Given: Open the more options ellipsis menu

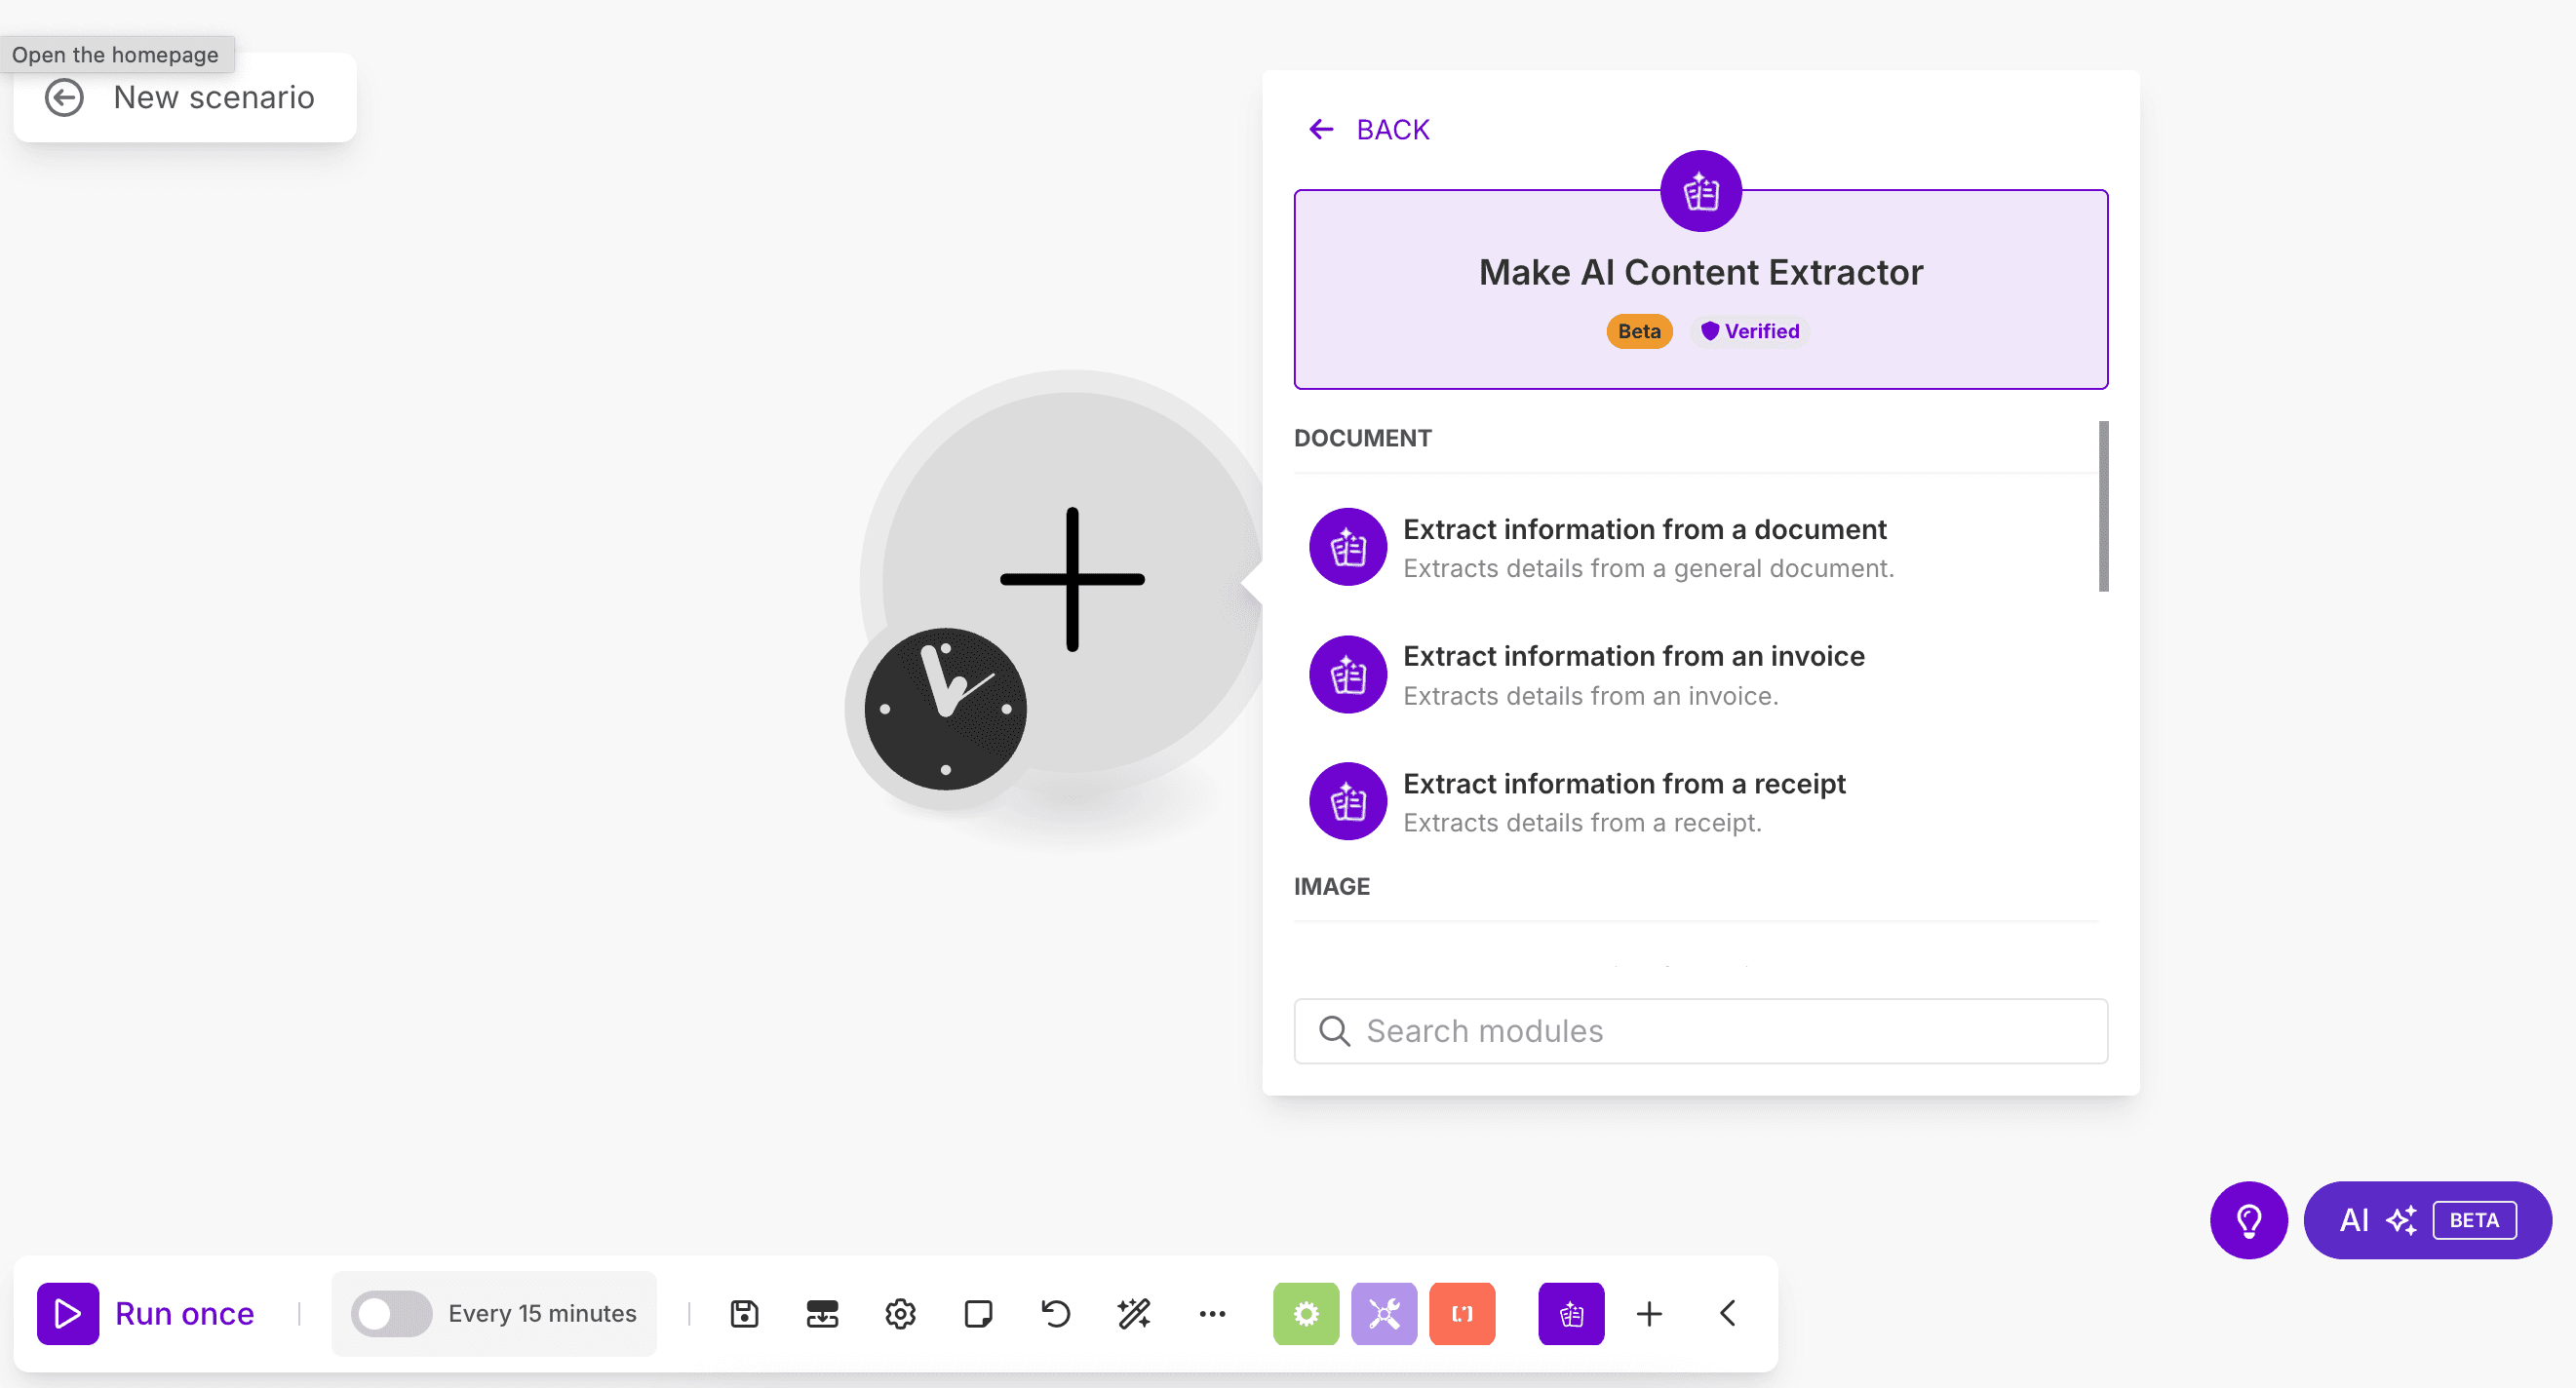Looking at the screenshot, I should tap(1212, 1314).
